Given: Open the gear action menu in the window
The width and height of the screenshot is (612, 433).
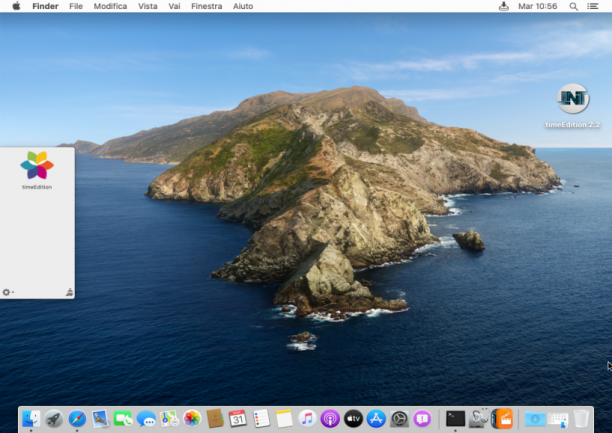Looking at the screenshot, I should pos(7,292).
